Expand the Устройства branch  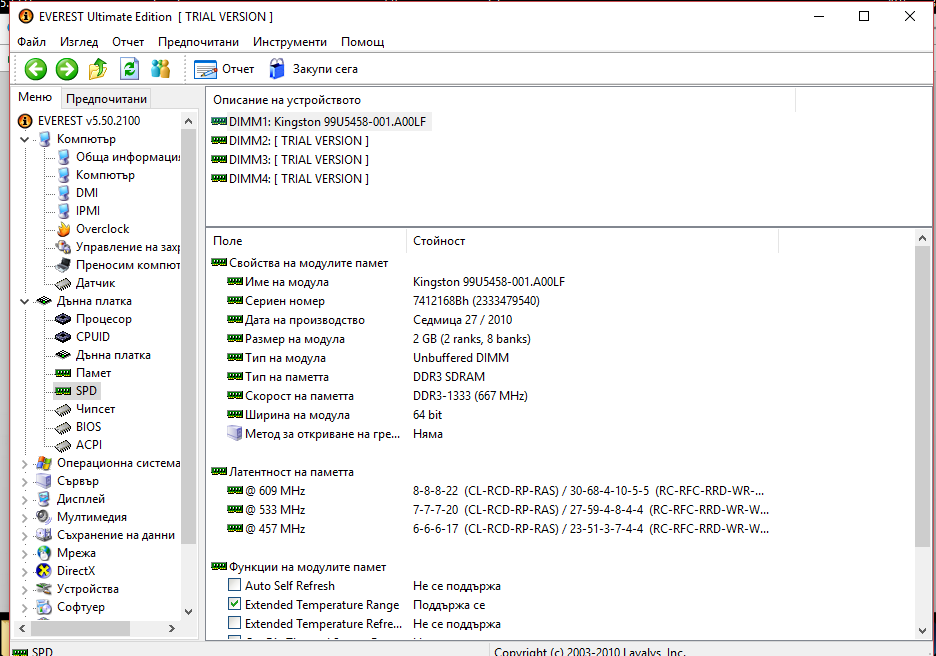[x=24, y=590]
